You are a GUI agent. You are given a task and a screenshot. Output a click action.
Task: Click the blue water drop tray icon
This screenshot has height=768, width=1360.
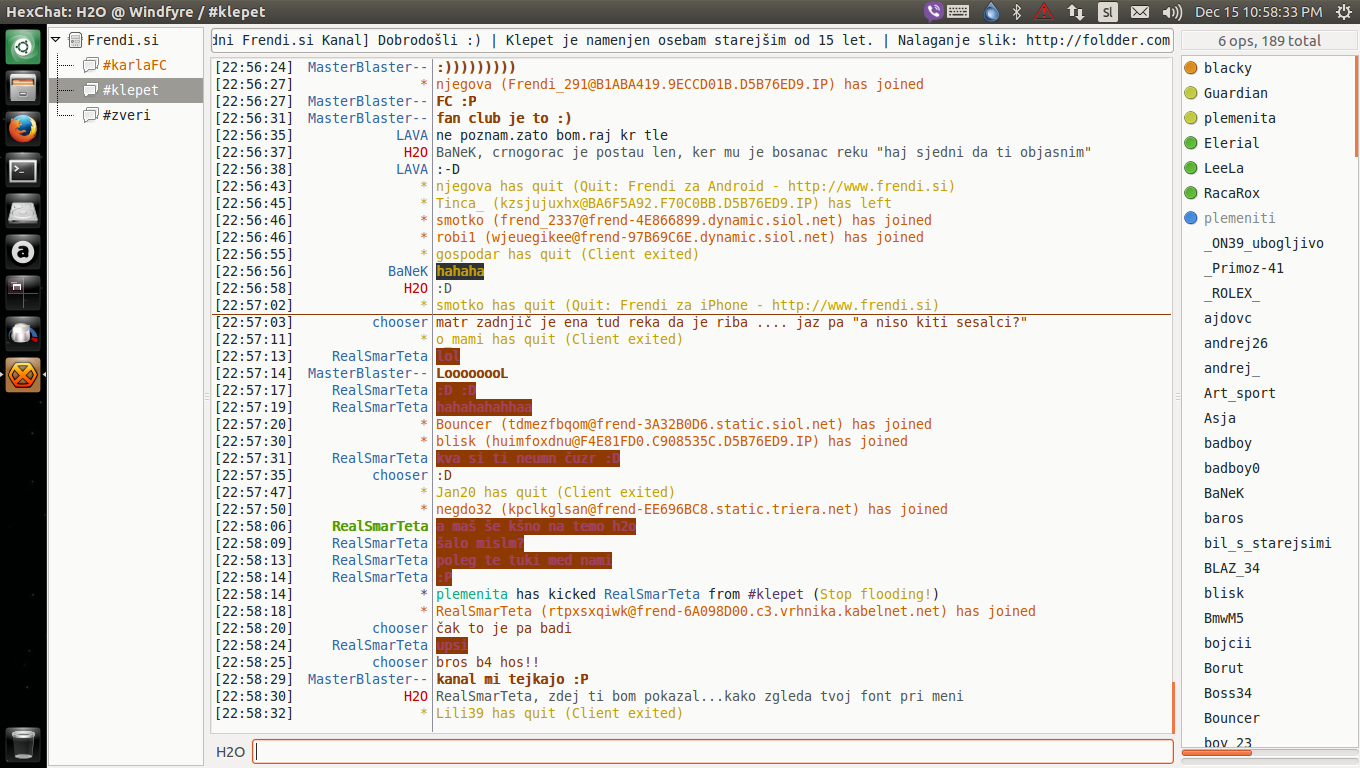pyautogui.click(x=991, y=12)
